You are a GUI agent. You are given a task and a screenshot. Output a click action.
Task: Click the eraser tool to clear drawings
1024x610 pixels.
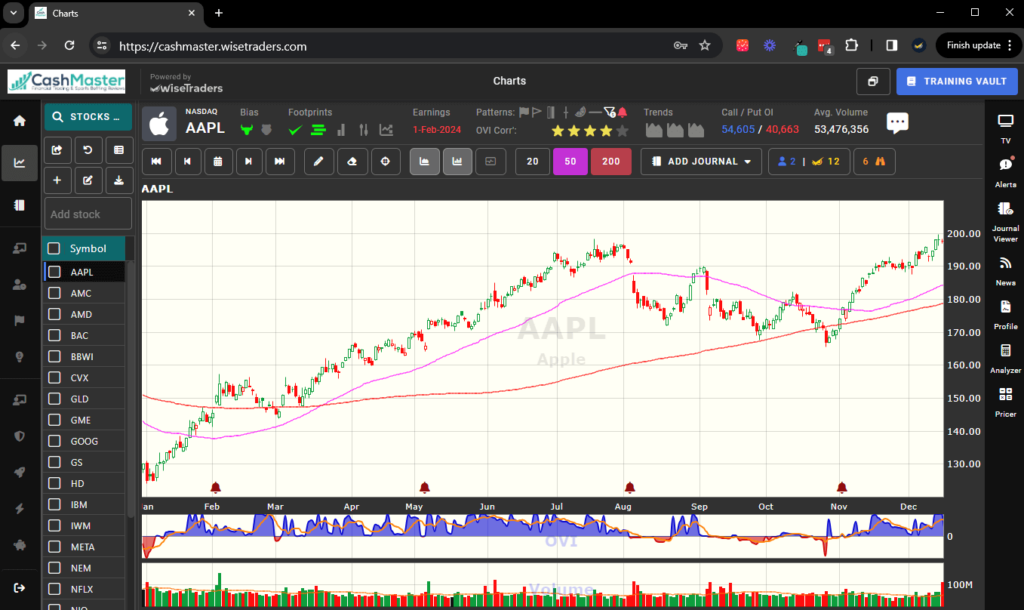pyautogui.click(x=352, y=161)
